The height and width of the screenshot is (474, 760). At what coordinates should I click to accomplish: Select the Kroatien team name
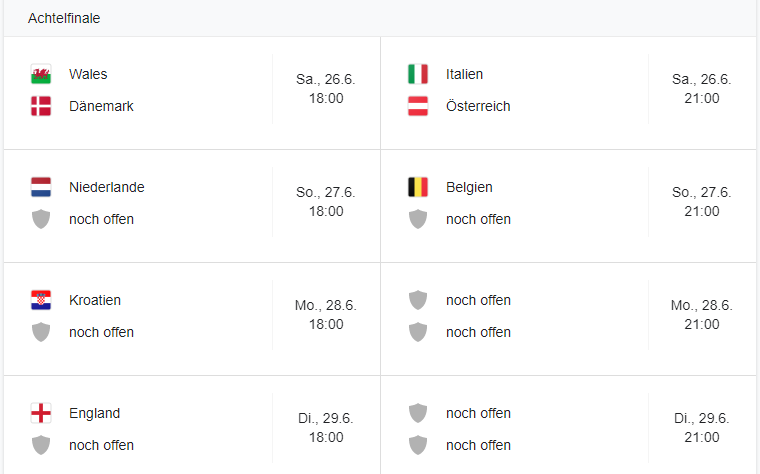click(95, 300)
